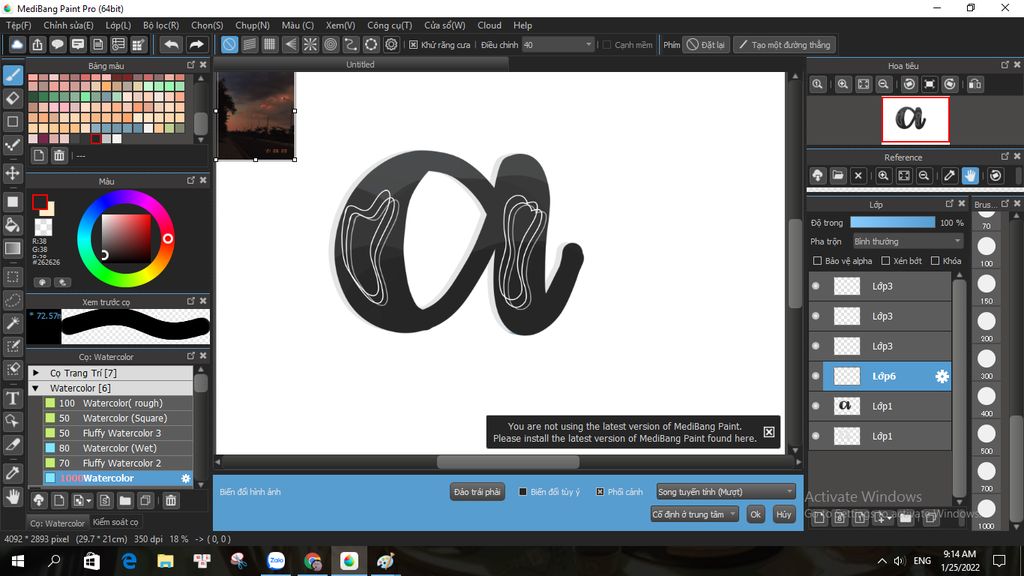Screen dimensions: 1024x576
Task: Open Song tuyến tính (Mượt) dropdown
Action: click(x=725, y=492)
